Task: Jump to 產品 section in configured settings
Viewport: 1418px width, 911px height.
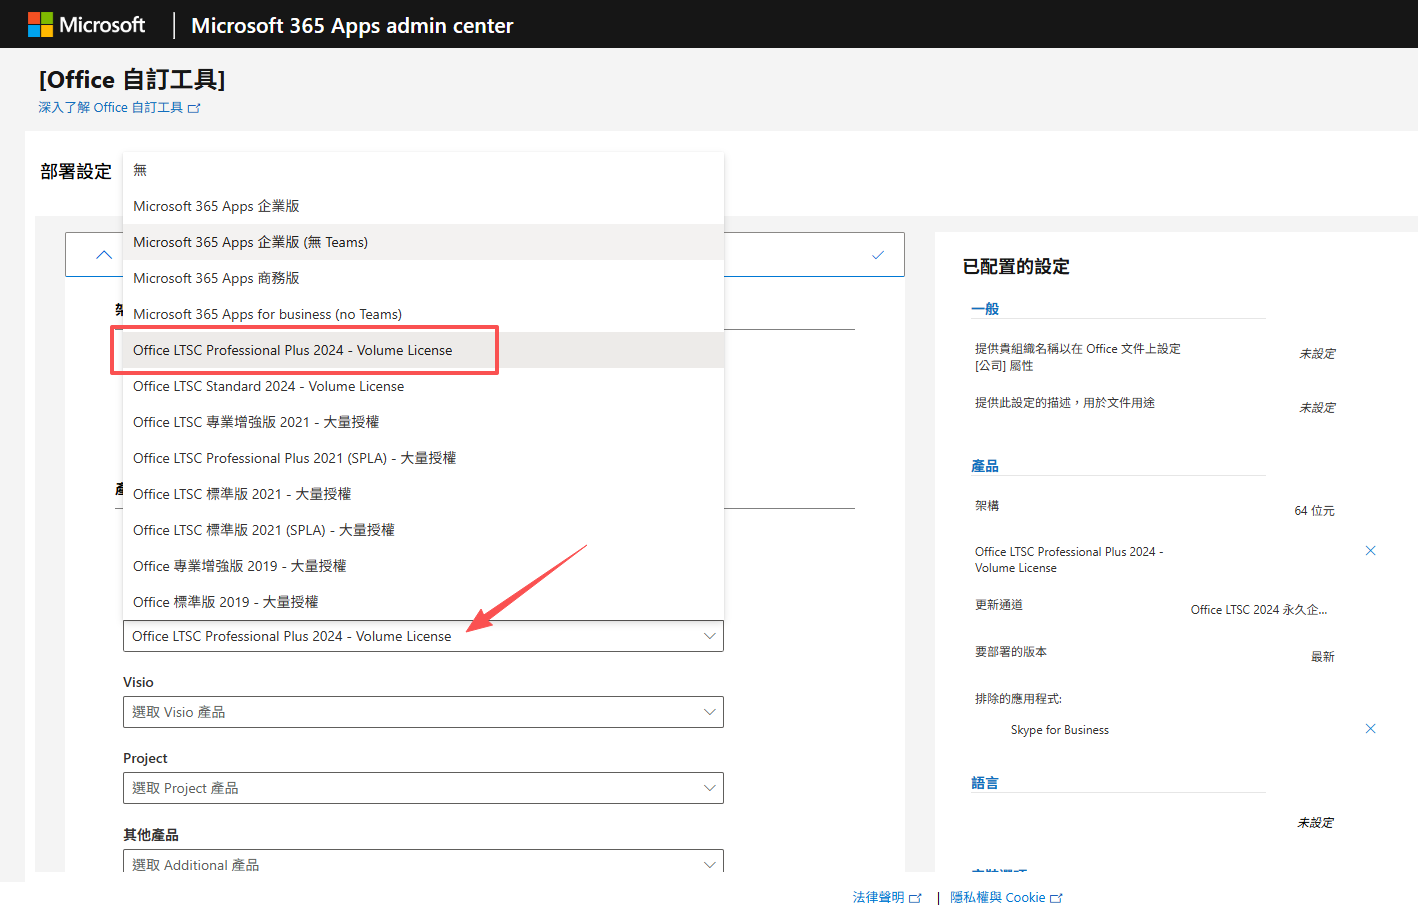Action: (985, 466)
